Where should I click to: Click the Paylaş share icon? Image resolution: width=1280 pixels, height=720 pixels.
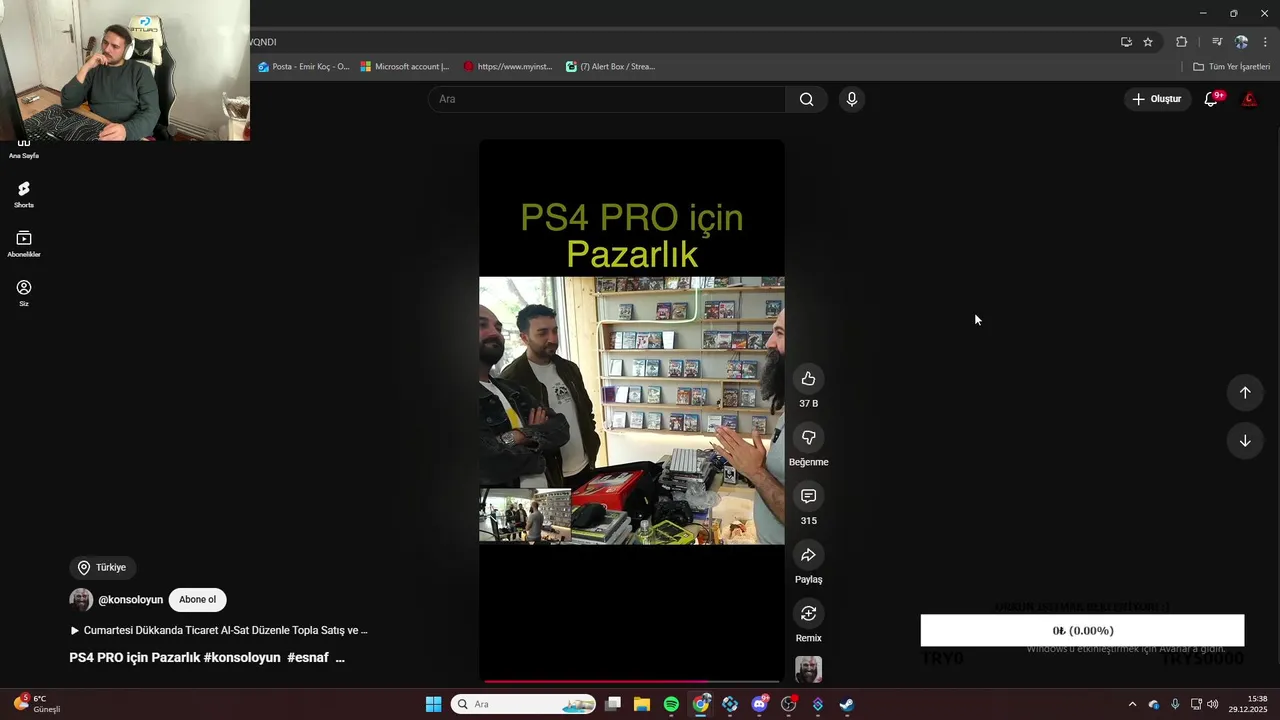pyautogui.click(x=808, y=555)
